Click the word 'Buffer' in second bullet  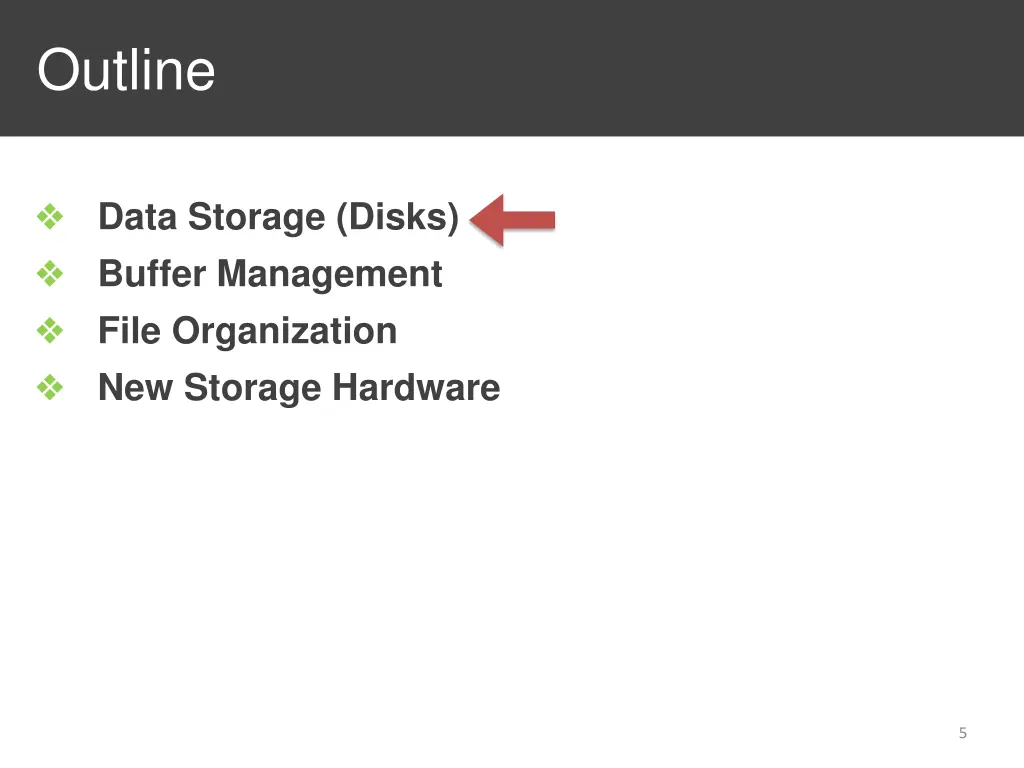[153, 273]
